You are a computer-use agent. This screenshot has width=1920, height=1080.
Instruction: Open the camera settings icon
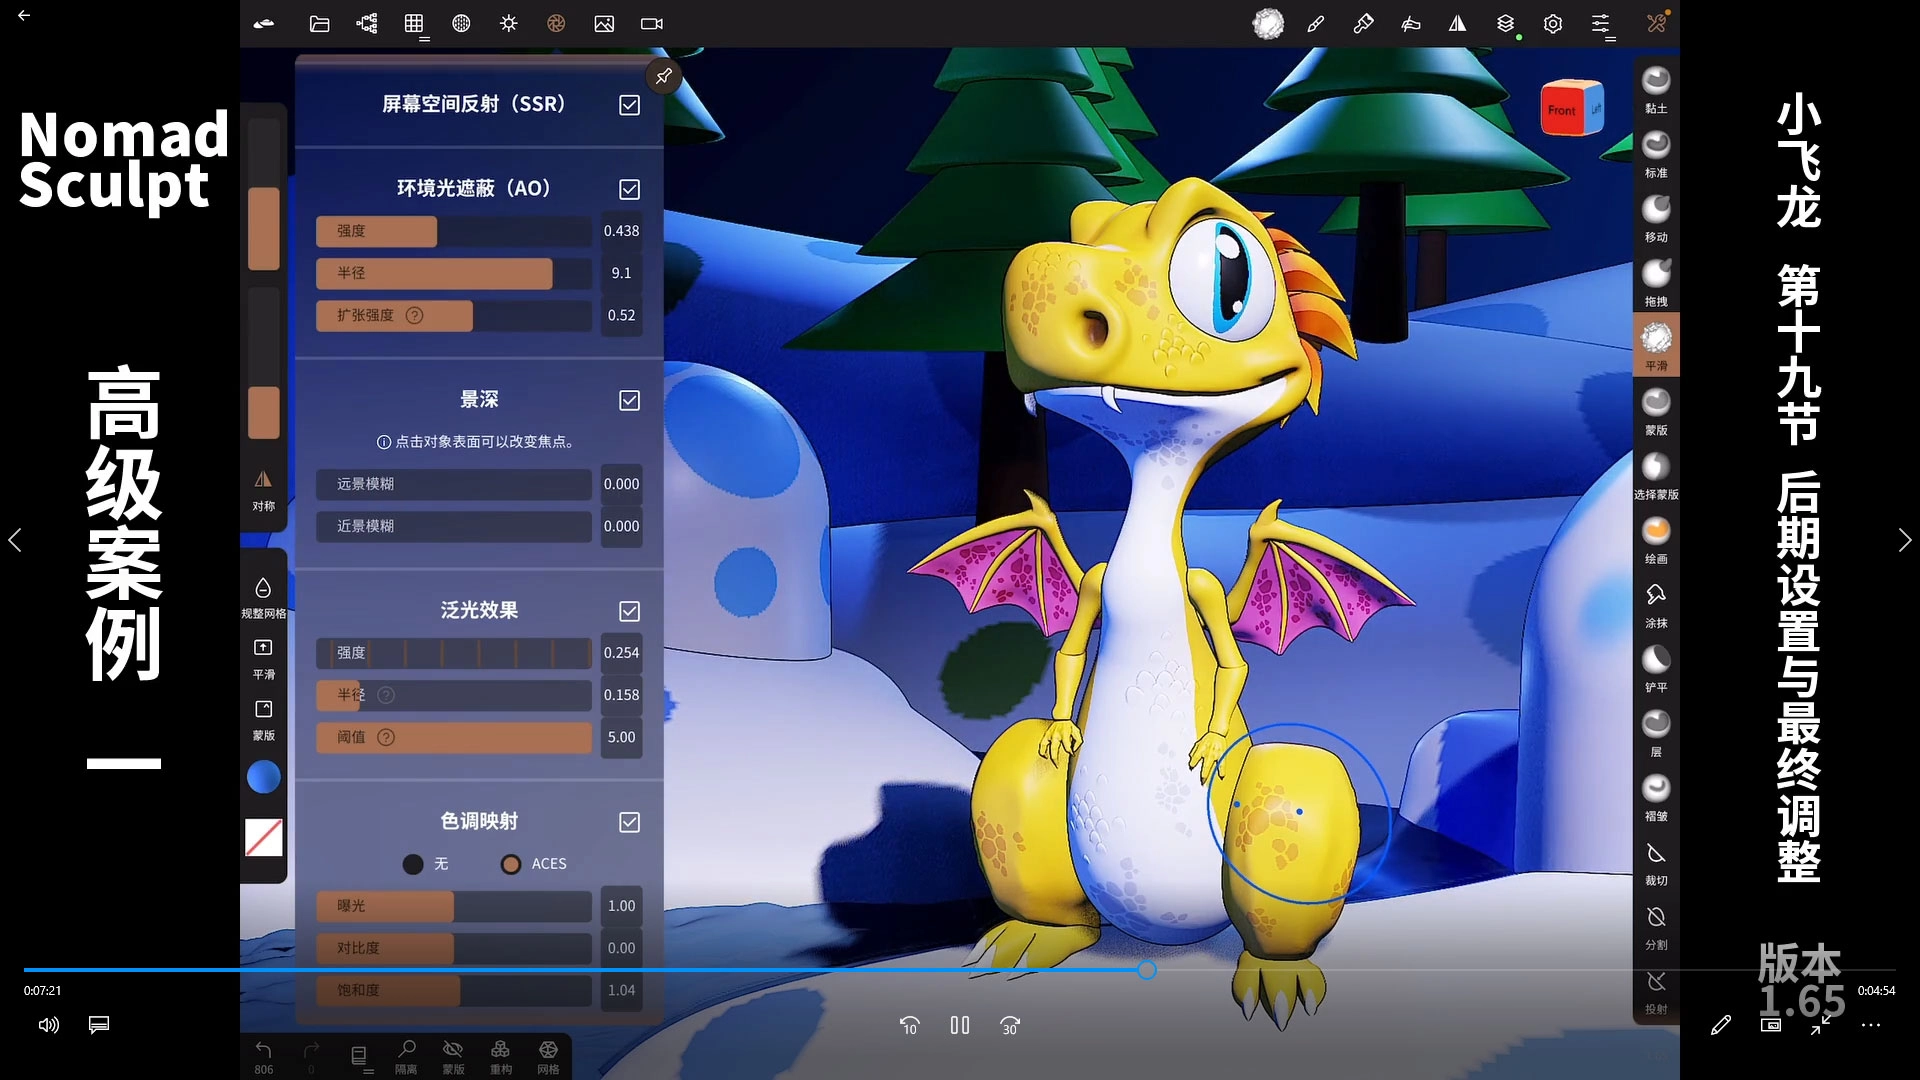652,24
